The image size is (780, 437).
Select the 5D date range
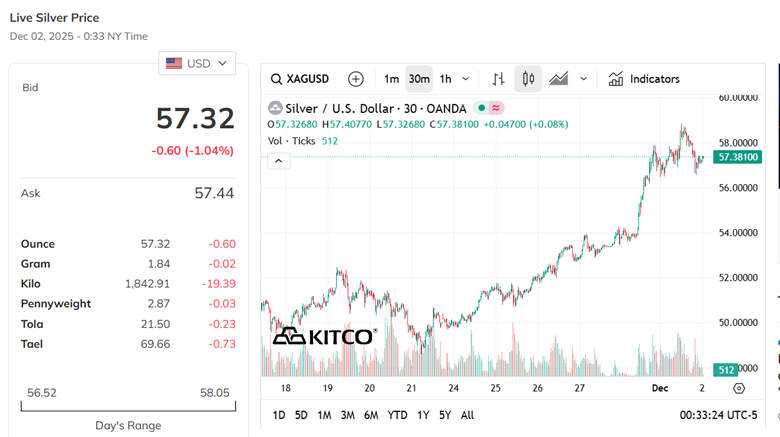(x=301, y=415)
